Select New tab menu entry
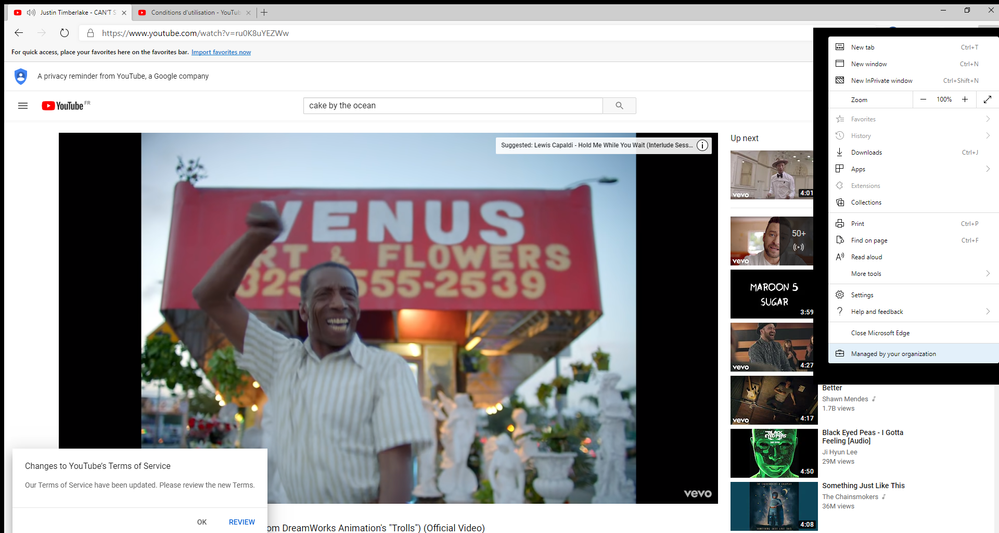The width and height of the screenshot is (999, 533). tap(914, 47)
